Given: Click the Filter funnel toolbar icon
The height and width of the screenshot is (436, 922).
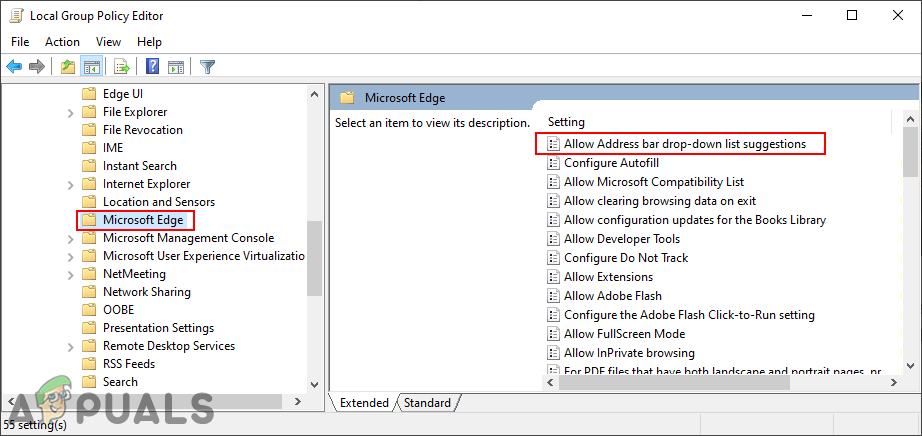Looking at the screenshot, I should click(207, 66).
